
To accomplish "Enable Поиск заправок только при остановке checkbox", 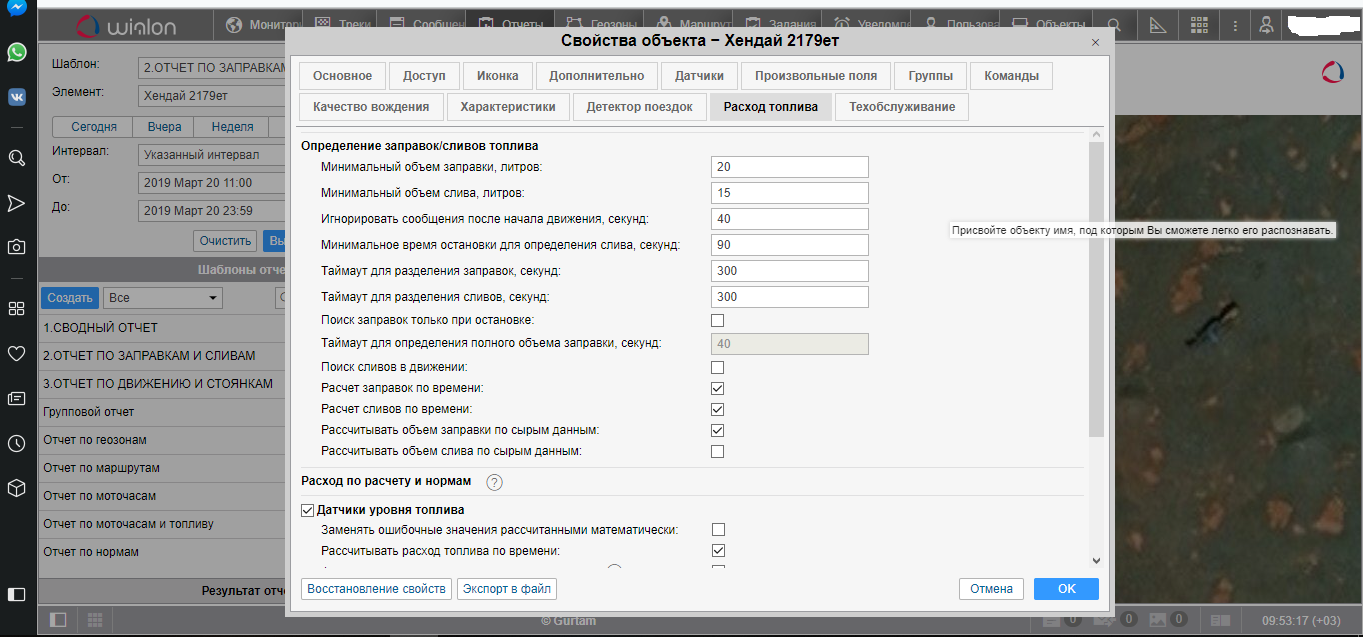I will pos(717,321).
